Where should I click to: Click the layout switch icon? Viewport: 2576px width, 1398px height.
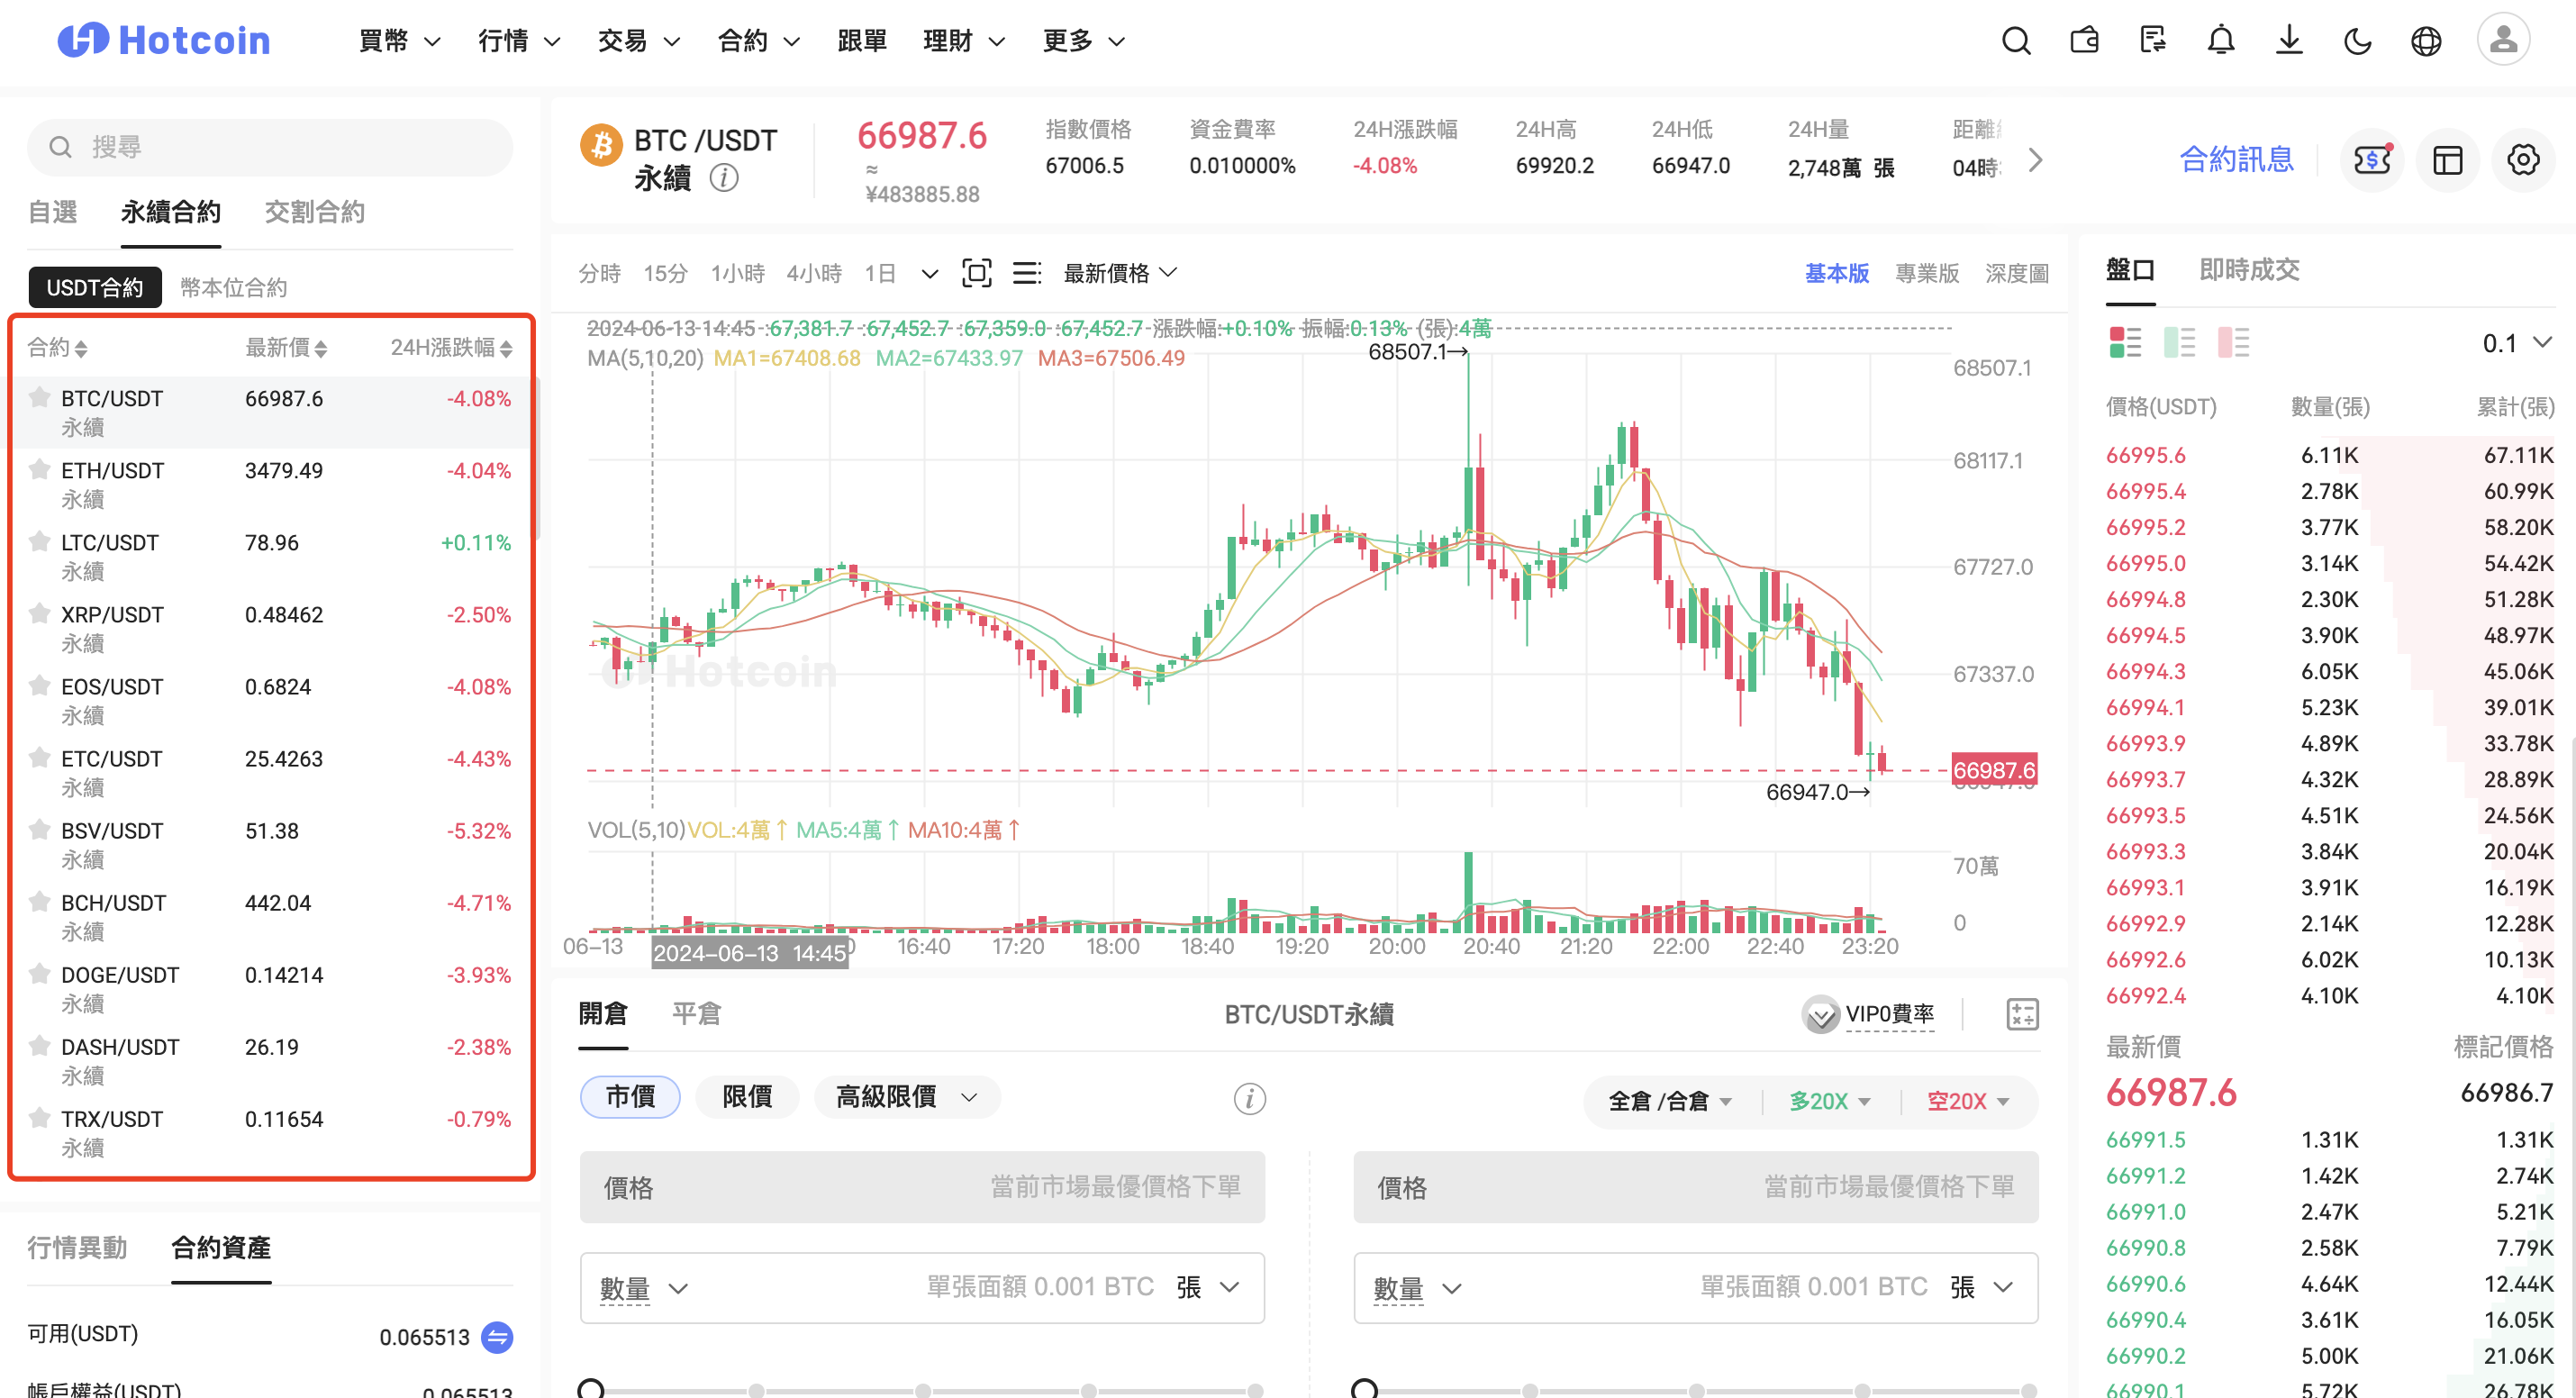(2447, 160)
